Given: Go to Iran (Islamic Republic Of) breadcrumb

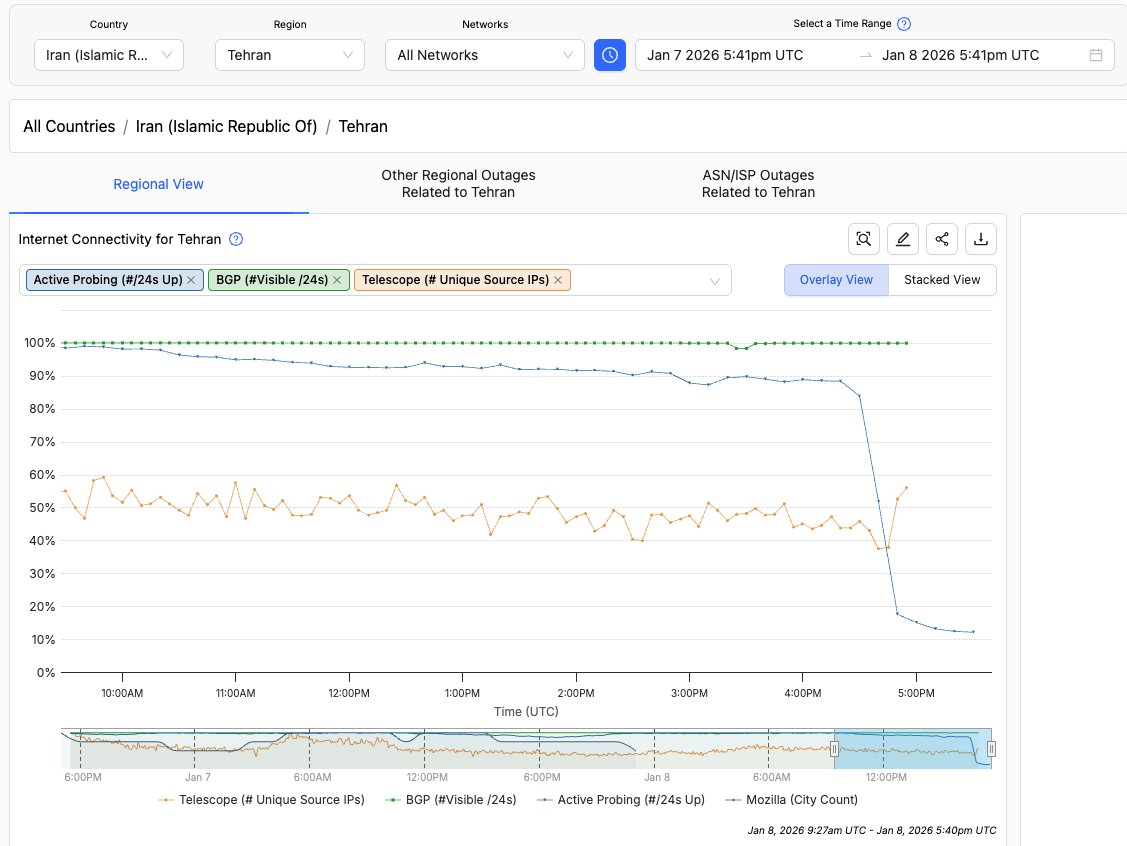Looking at the screenshot, I should (226, 127).
